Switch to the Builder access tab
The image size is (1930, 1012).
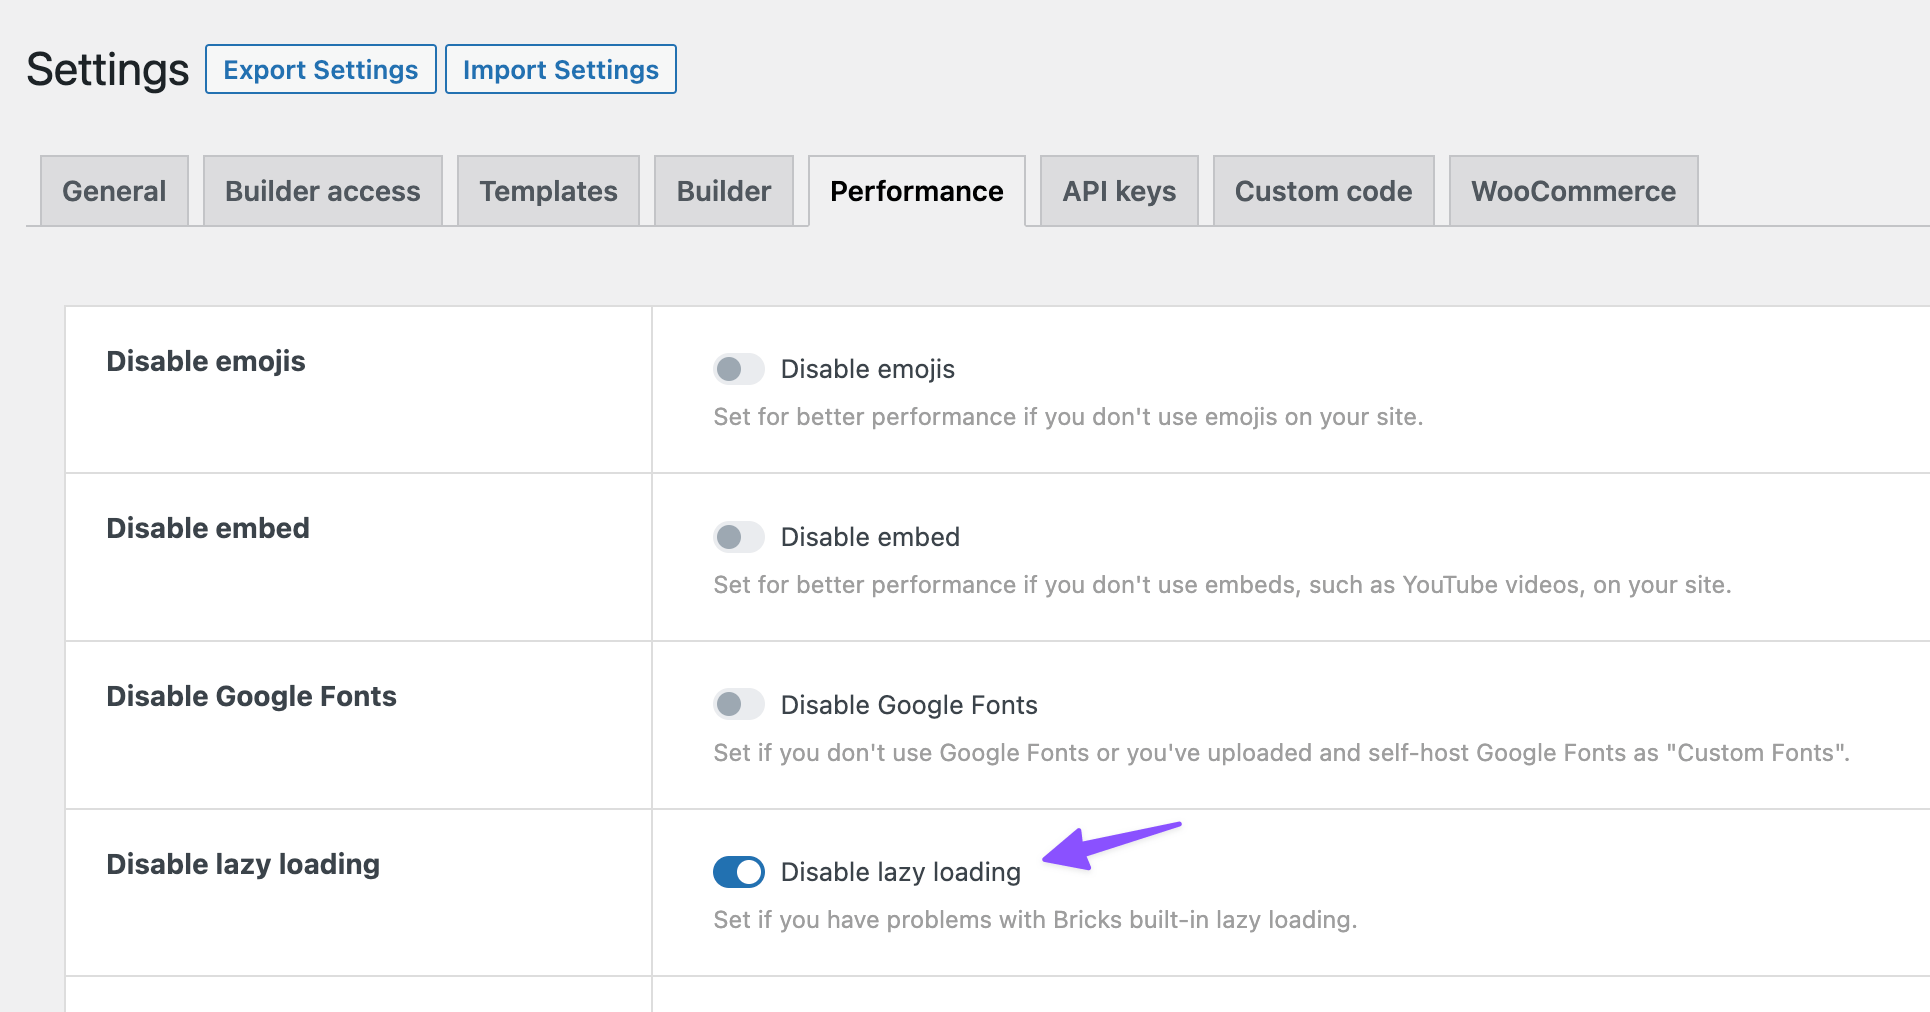[322, 191]
